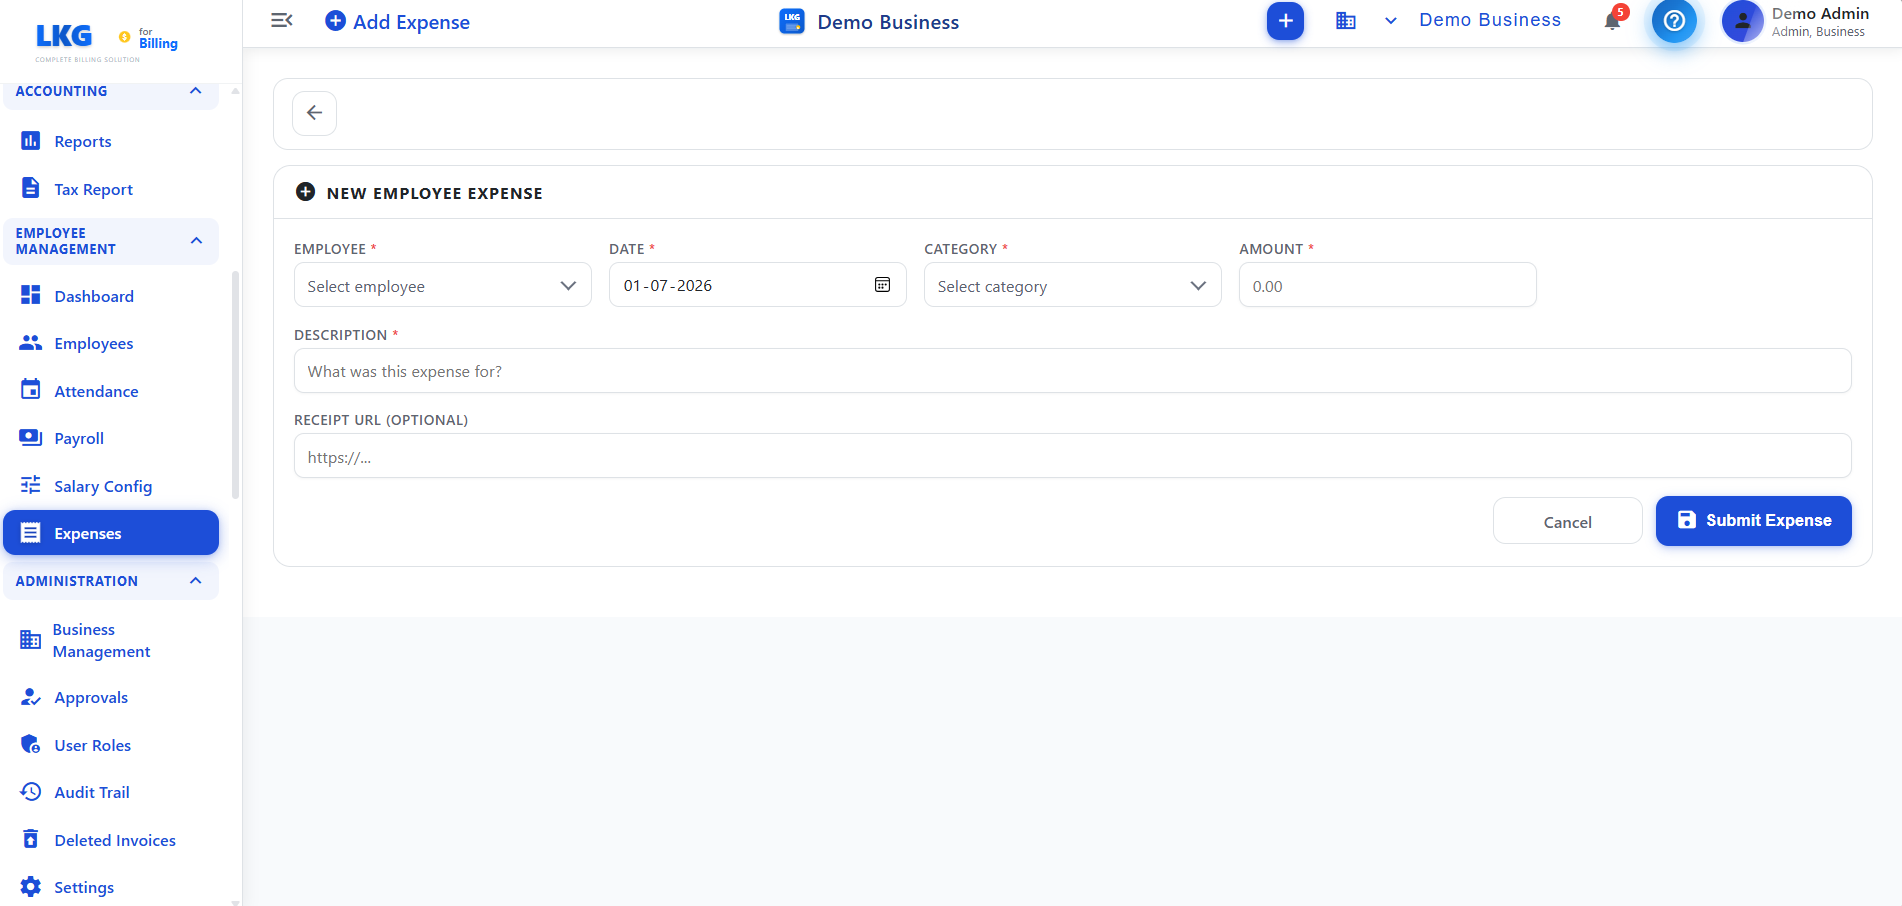Click the Demo Business link in header

(1490, 20)
